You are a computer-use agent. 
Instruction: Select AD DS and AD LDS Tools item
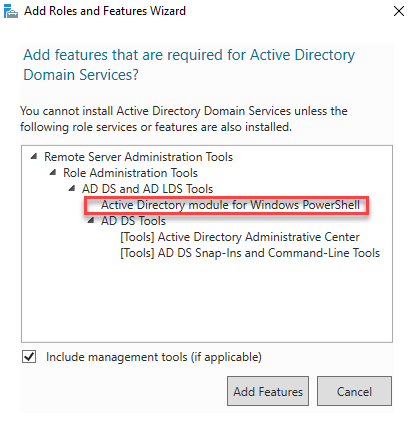click(147, 189)
